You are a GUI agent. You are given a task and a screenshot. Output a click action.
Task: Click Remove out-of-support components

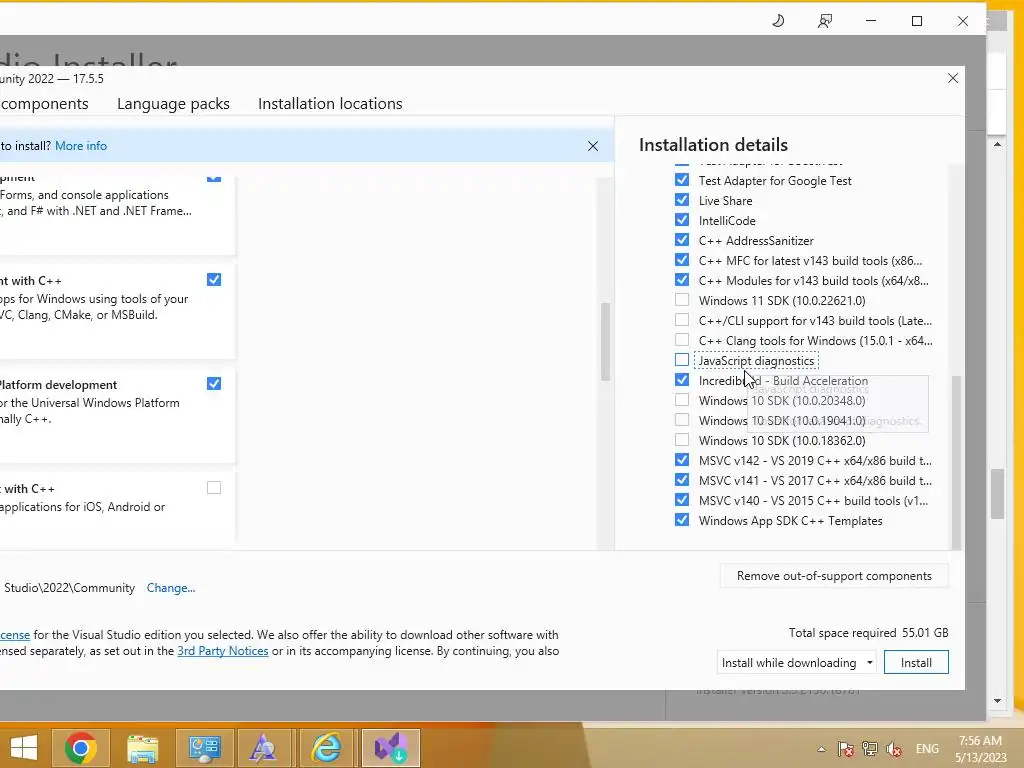[x=834, y=576]
